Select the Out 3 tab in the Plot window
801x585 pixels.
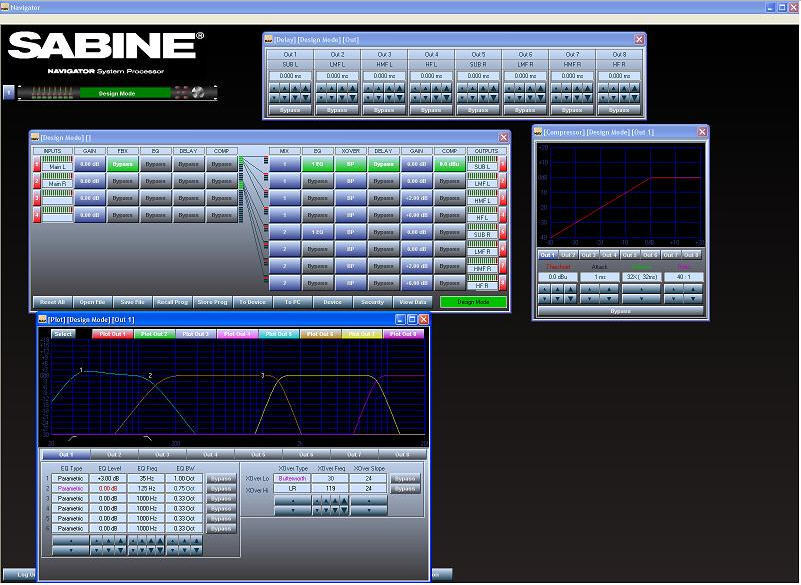[x=162, y=454]
